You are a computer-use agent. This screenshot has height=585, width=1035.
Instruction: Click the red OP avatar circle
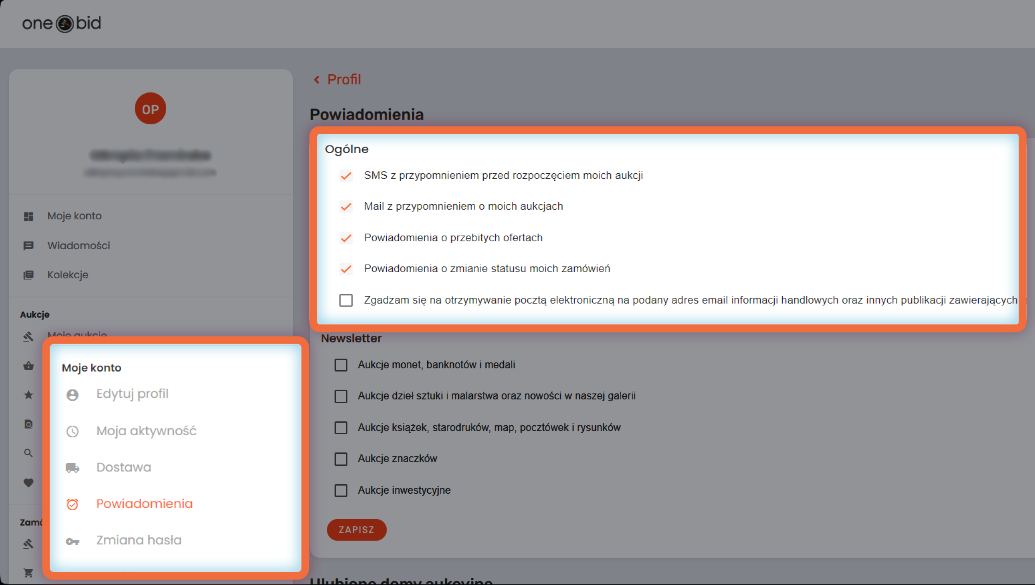coord(150,108)
